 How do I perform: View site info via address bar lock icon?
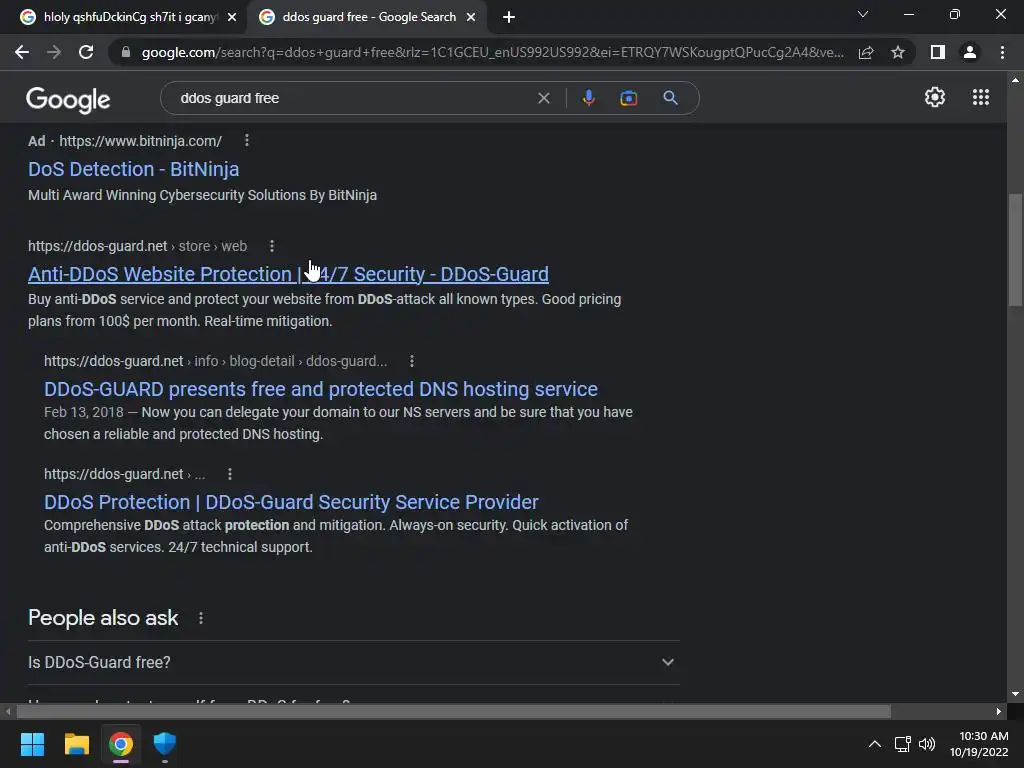[x=126, y=52]
